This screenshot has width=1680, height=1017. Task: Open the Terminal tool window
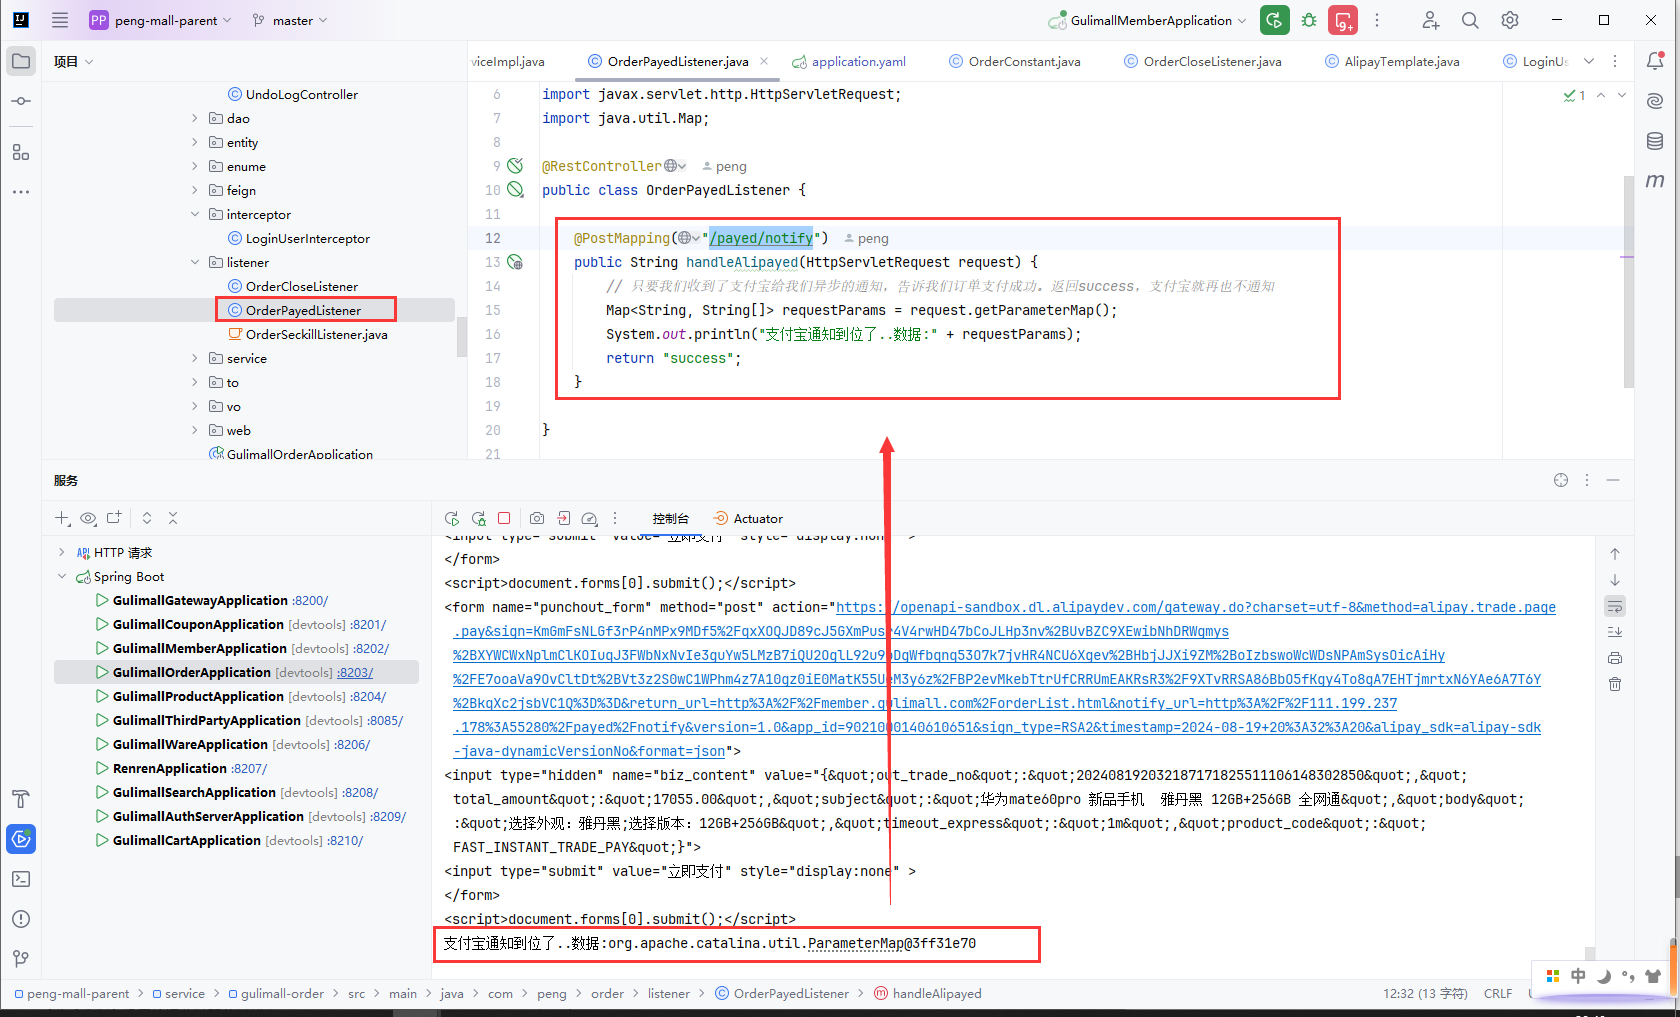tap(21, 879)
